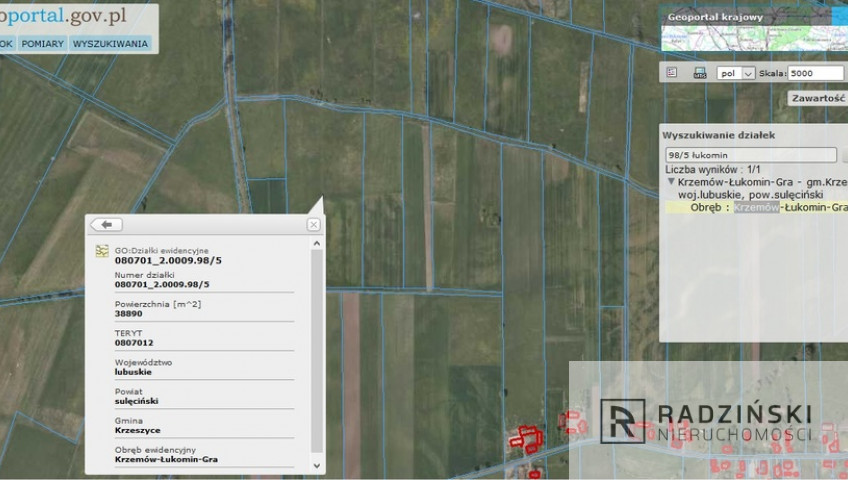The height and width of the screenshot is (480, 848).
Task: Collapse the Krzemów-Łukomin-Gra result triangle
Action: coord(671,182)
